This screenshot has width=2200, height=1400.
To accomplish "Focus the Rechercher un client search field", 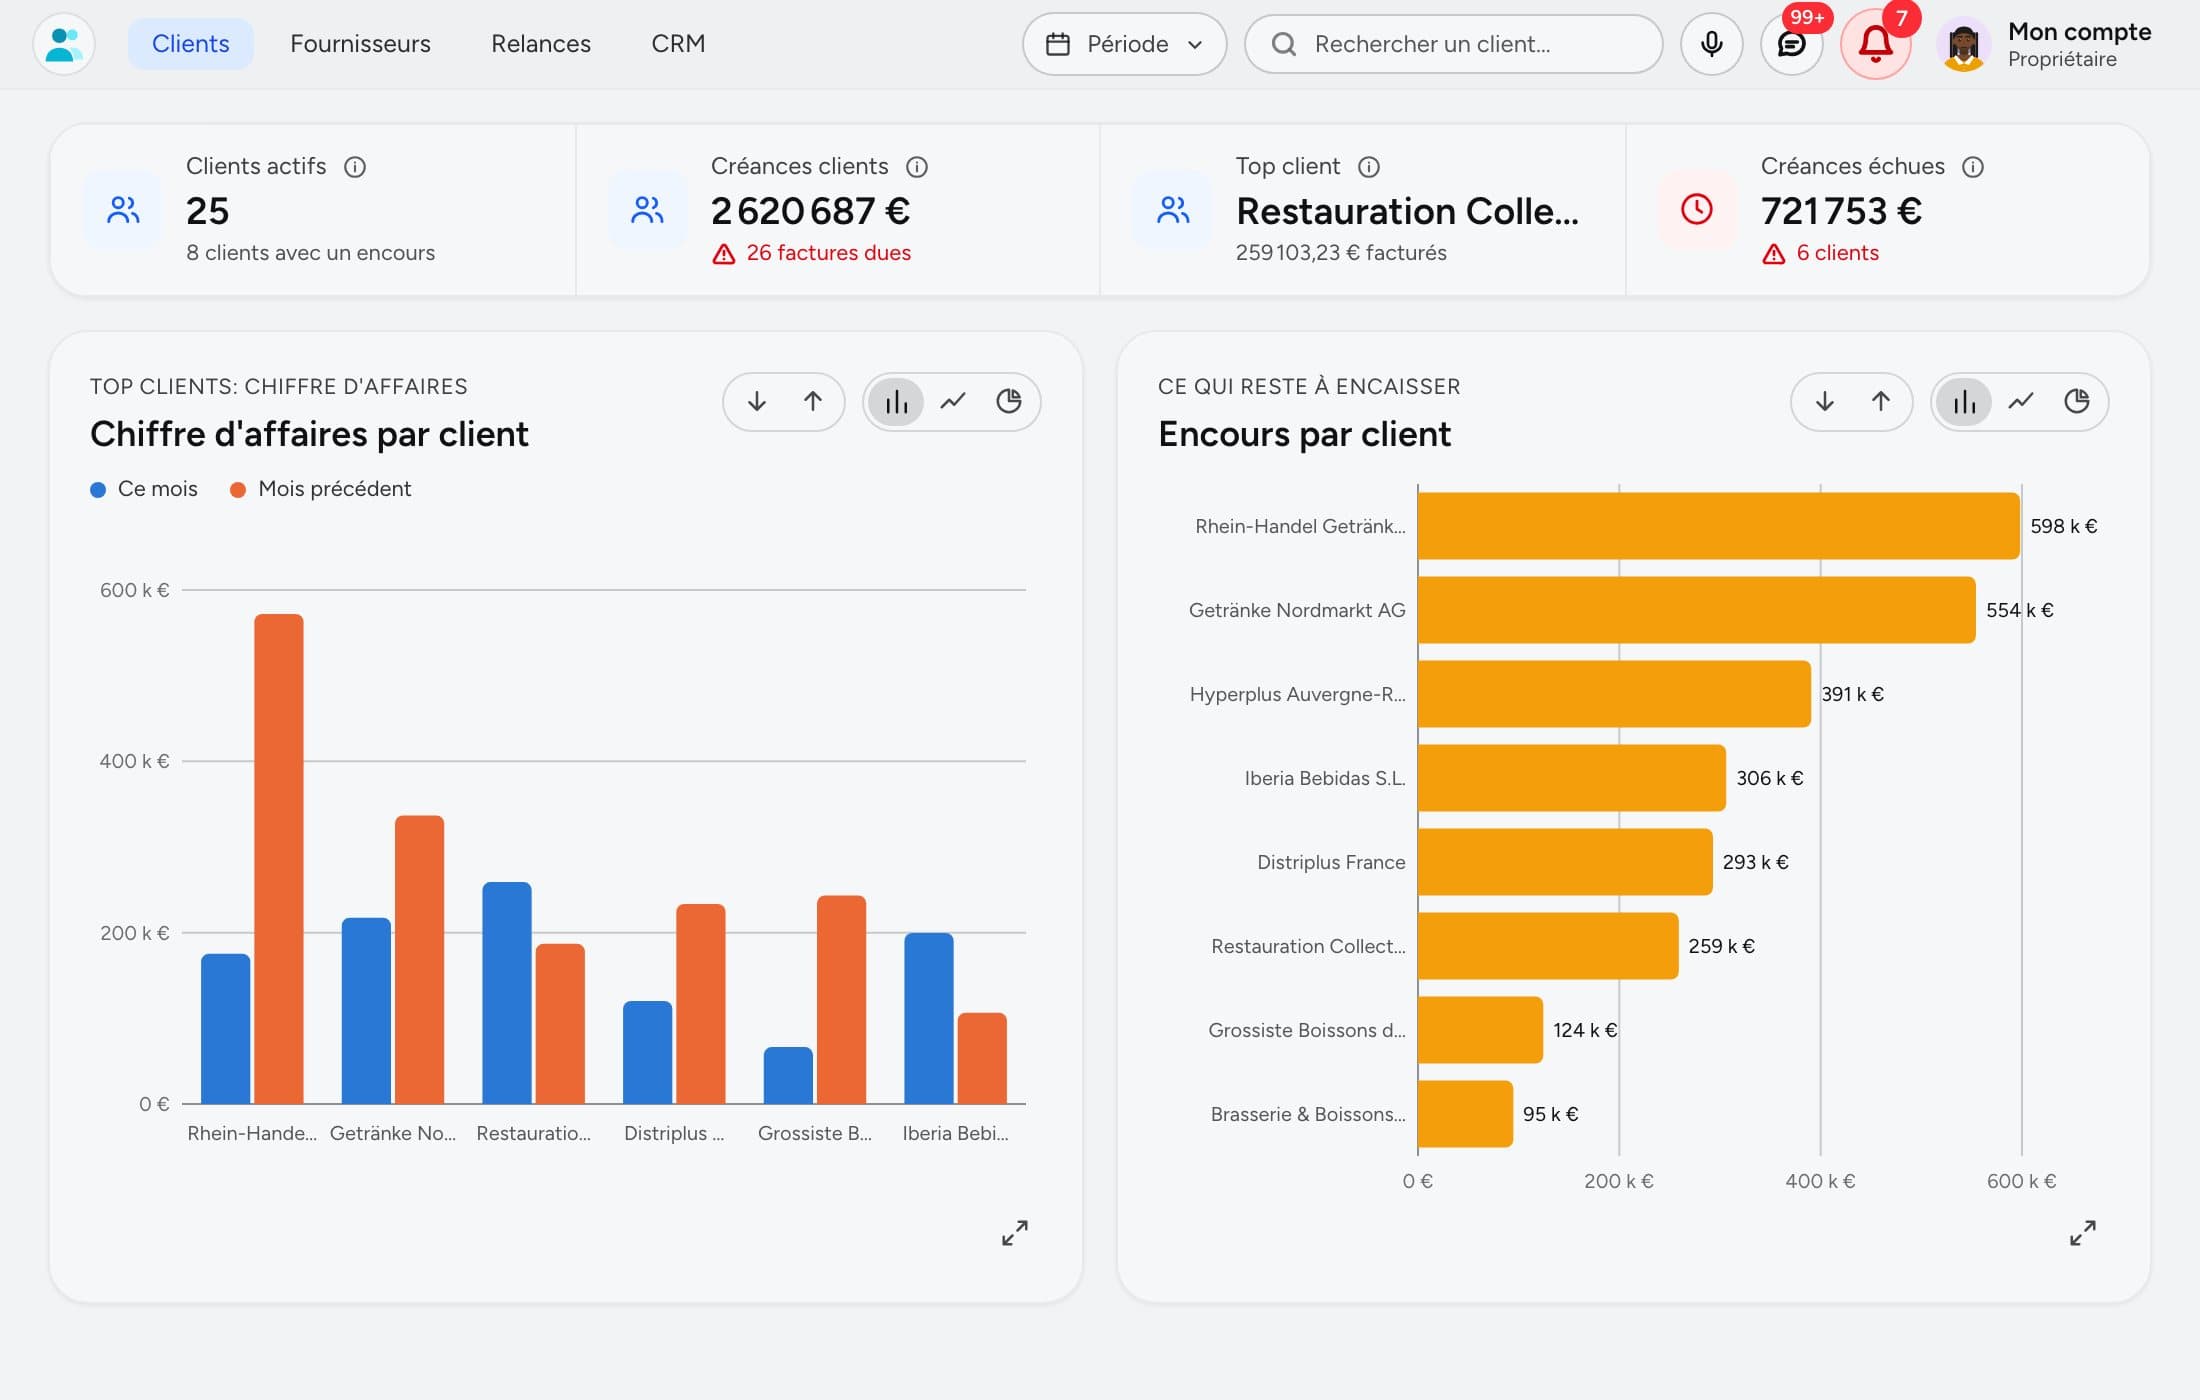I will click(1453, 44).
